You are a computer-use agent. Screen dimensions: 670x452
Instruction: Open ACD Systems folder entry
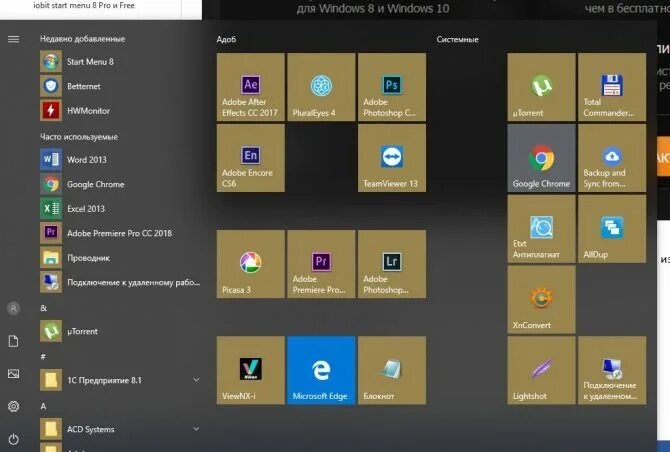coord(120,429)
